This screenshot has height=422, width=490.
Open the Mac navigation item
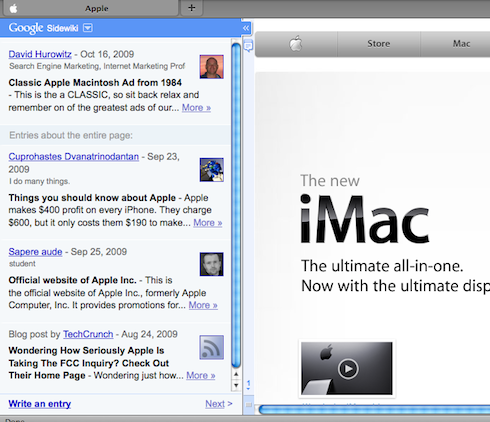(x=461, y=44)
